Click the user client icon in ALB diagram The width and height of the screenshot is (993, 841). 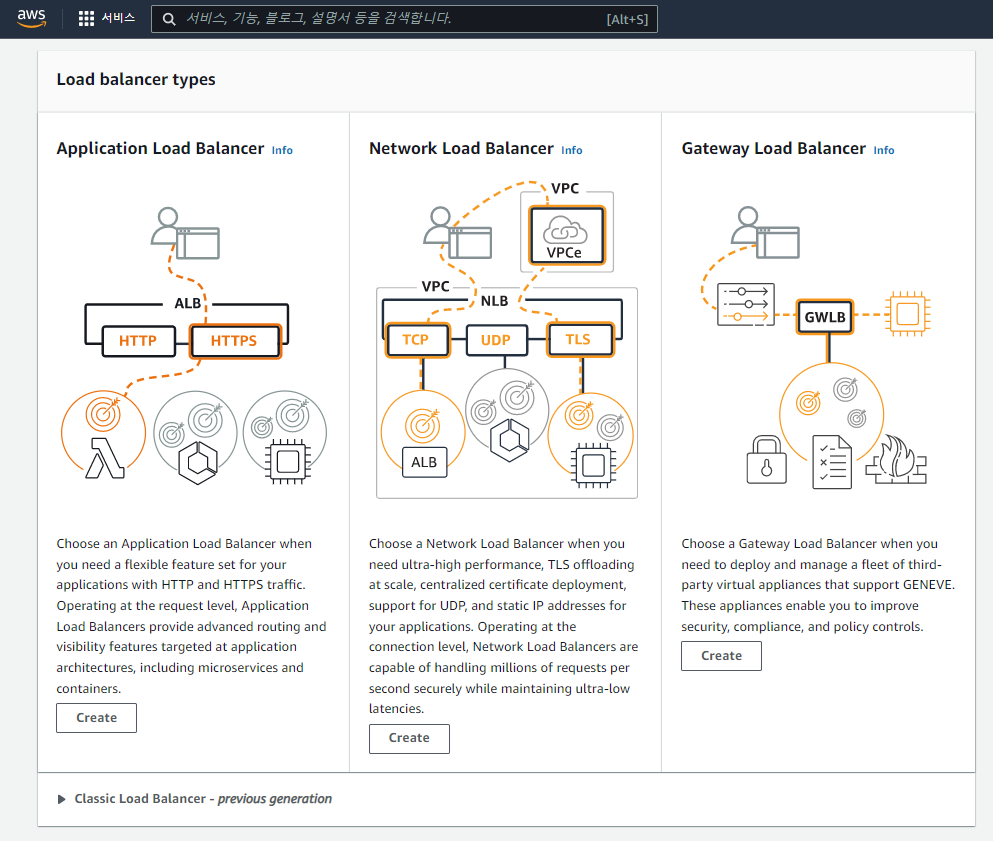(185, 233)
